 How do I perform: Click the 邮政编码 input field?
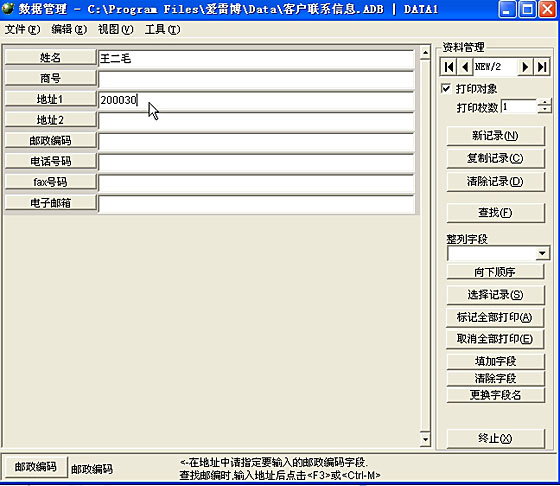tap(256, 142)
